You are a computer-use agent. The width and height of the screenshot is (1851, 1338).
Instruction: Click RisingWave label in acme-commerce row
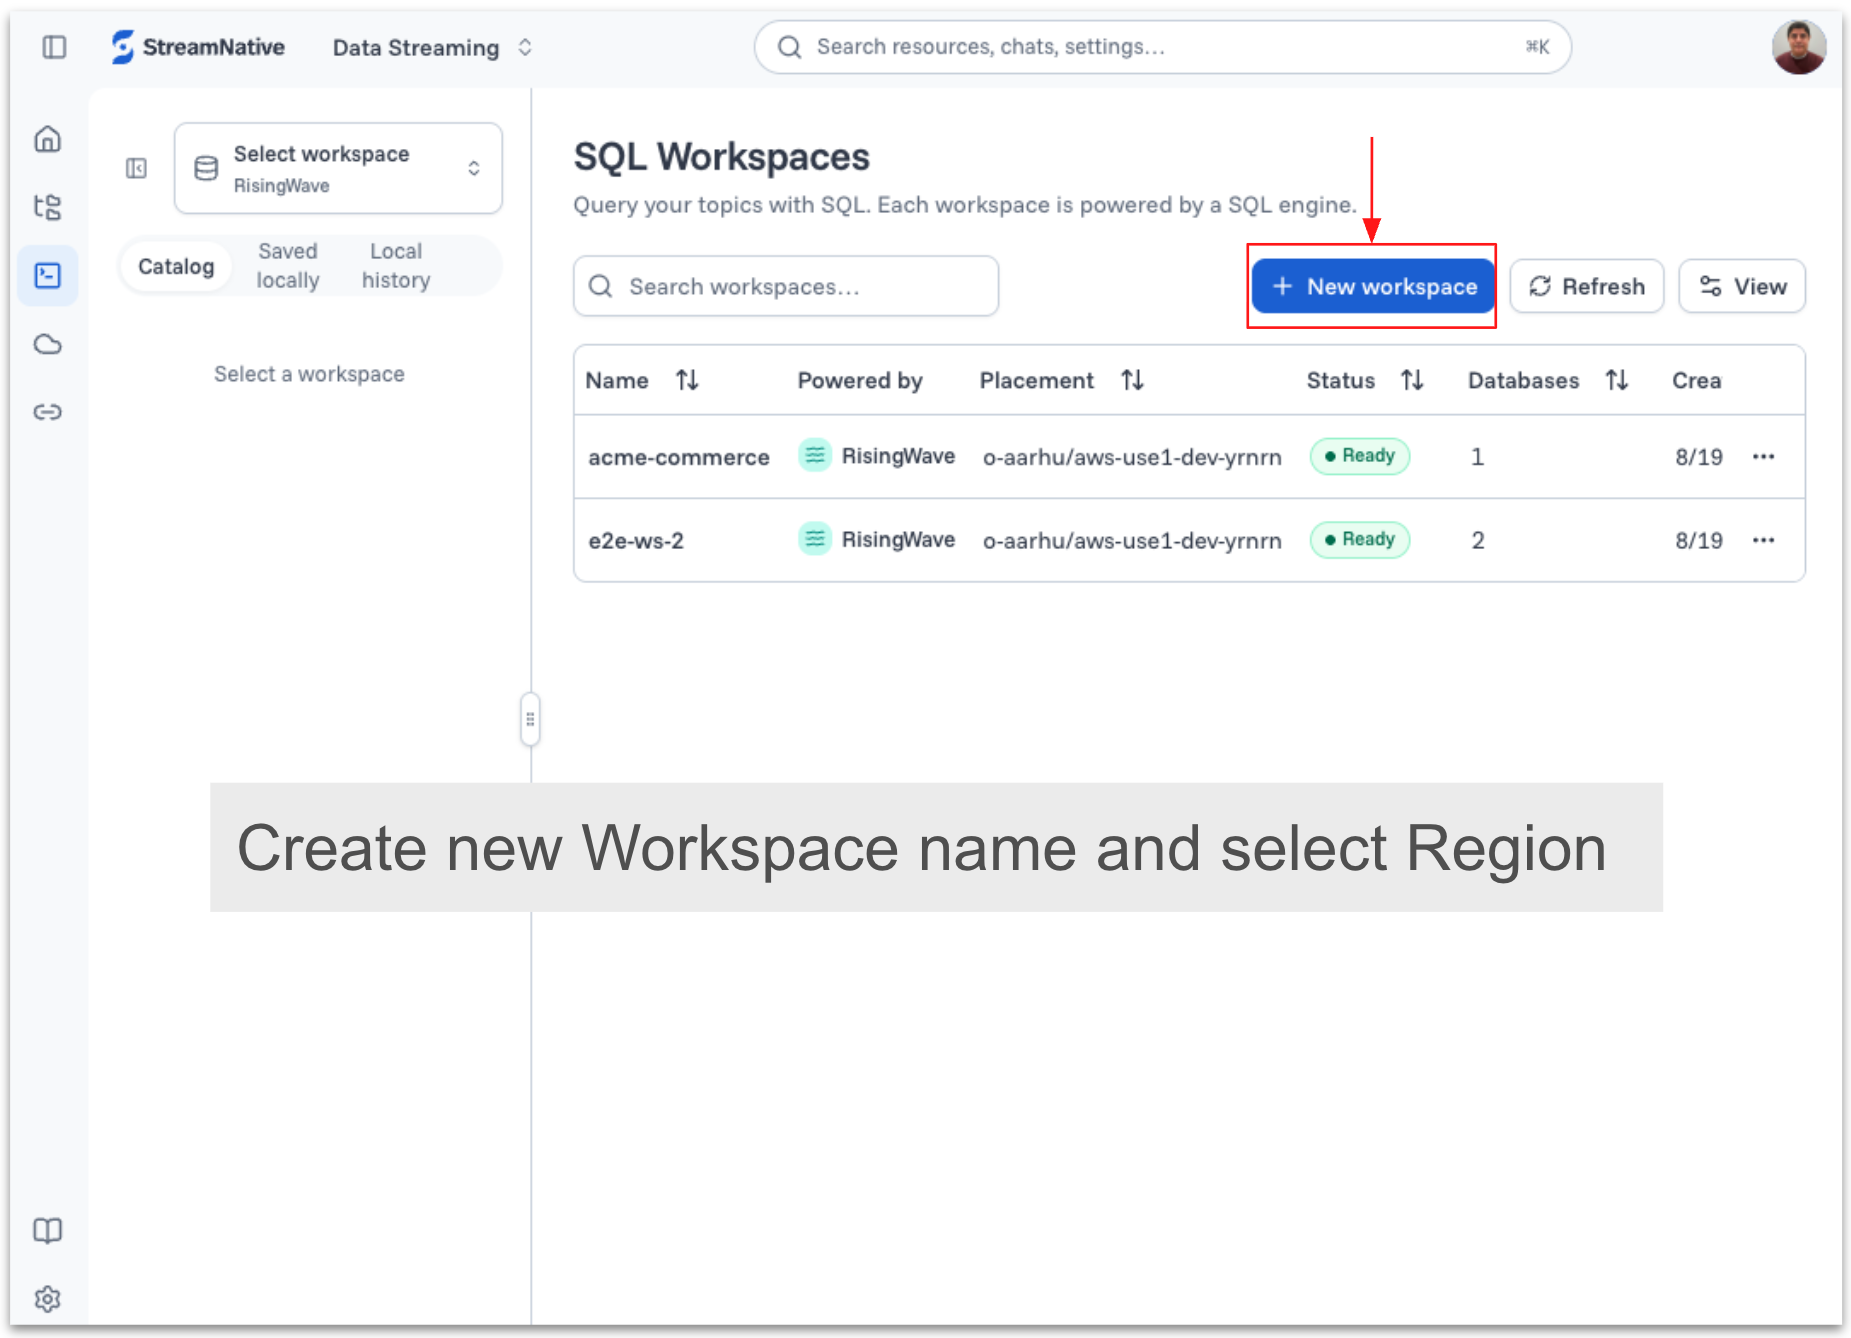(x=898, y=456)
